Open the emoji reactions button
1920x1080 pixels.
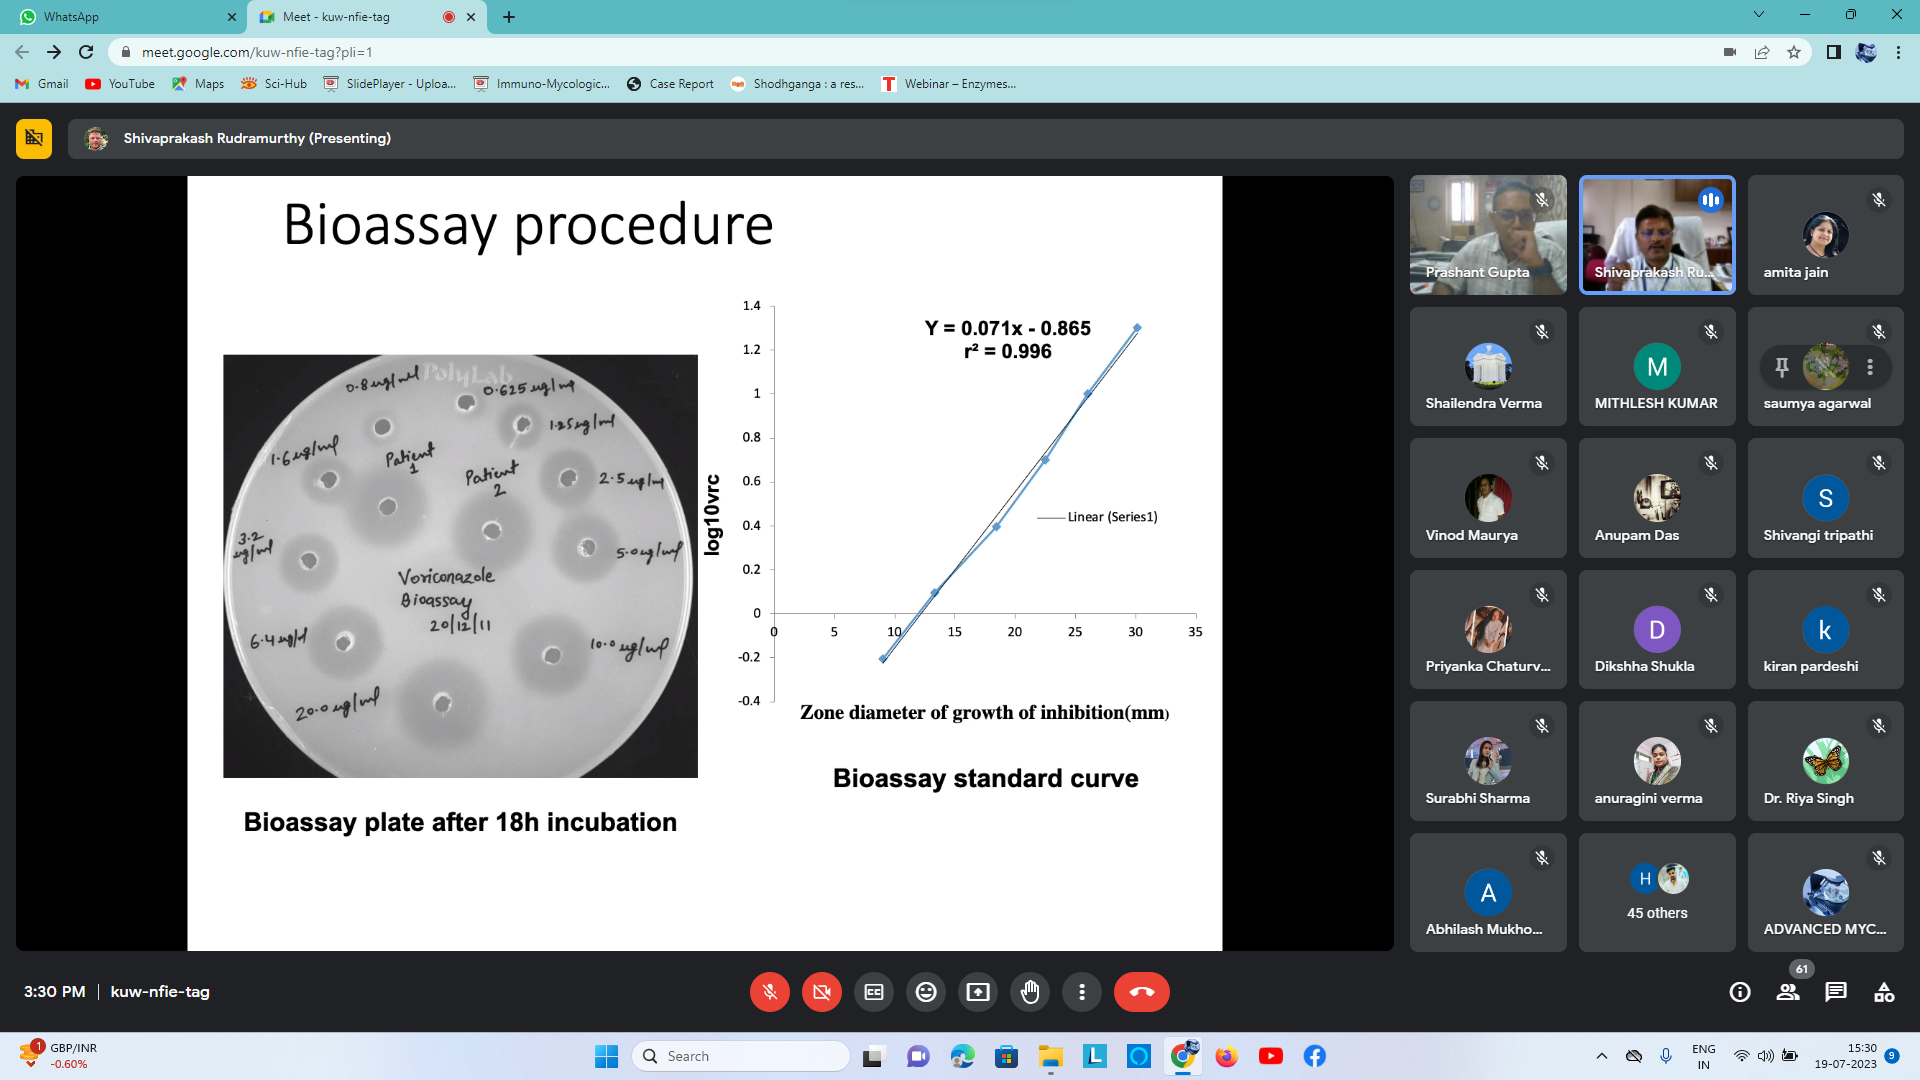pos(926,992)
